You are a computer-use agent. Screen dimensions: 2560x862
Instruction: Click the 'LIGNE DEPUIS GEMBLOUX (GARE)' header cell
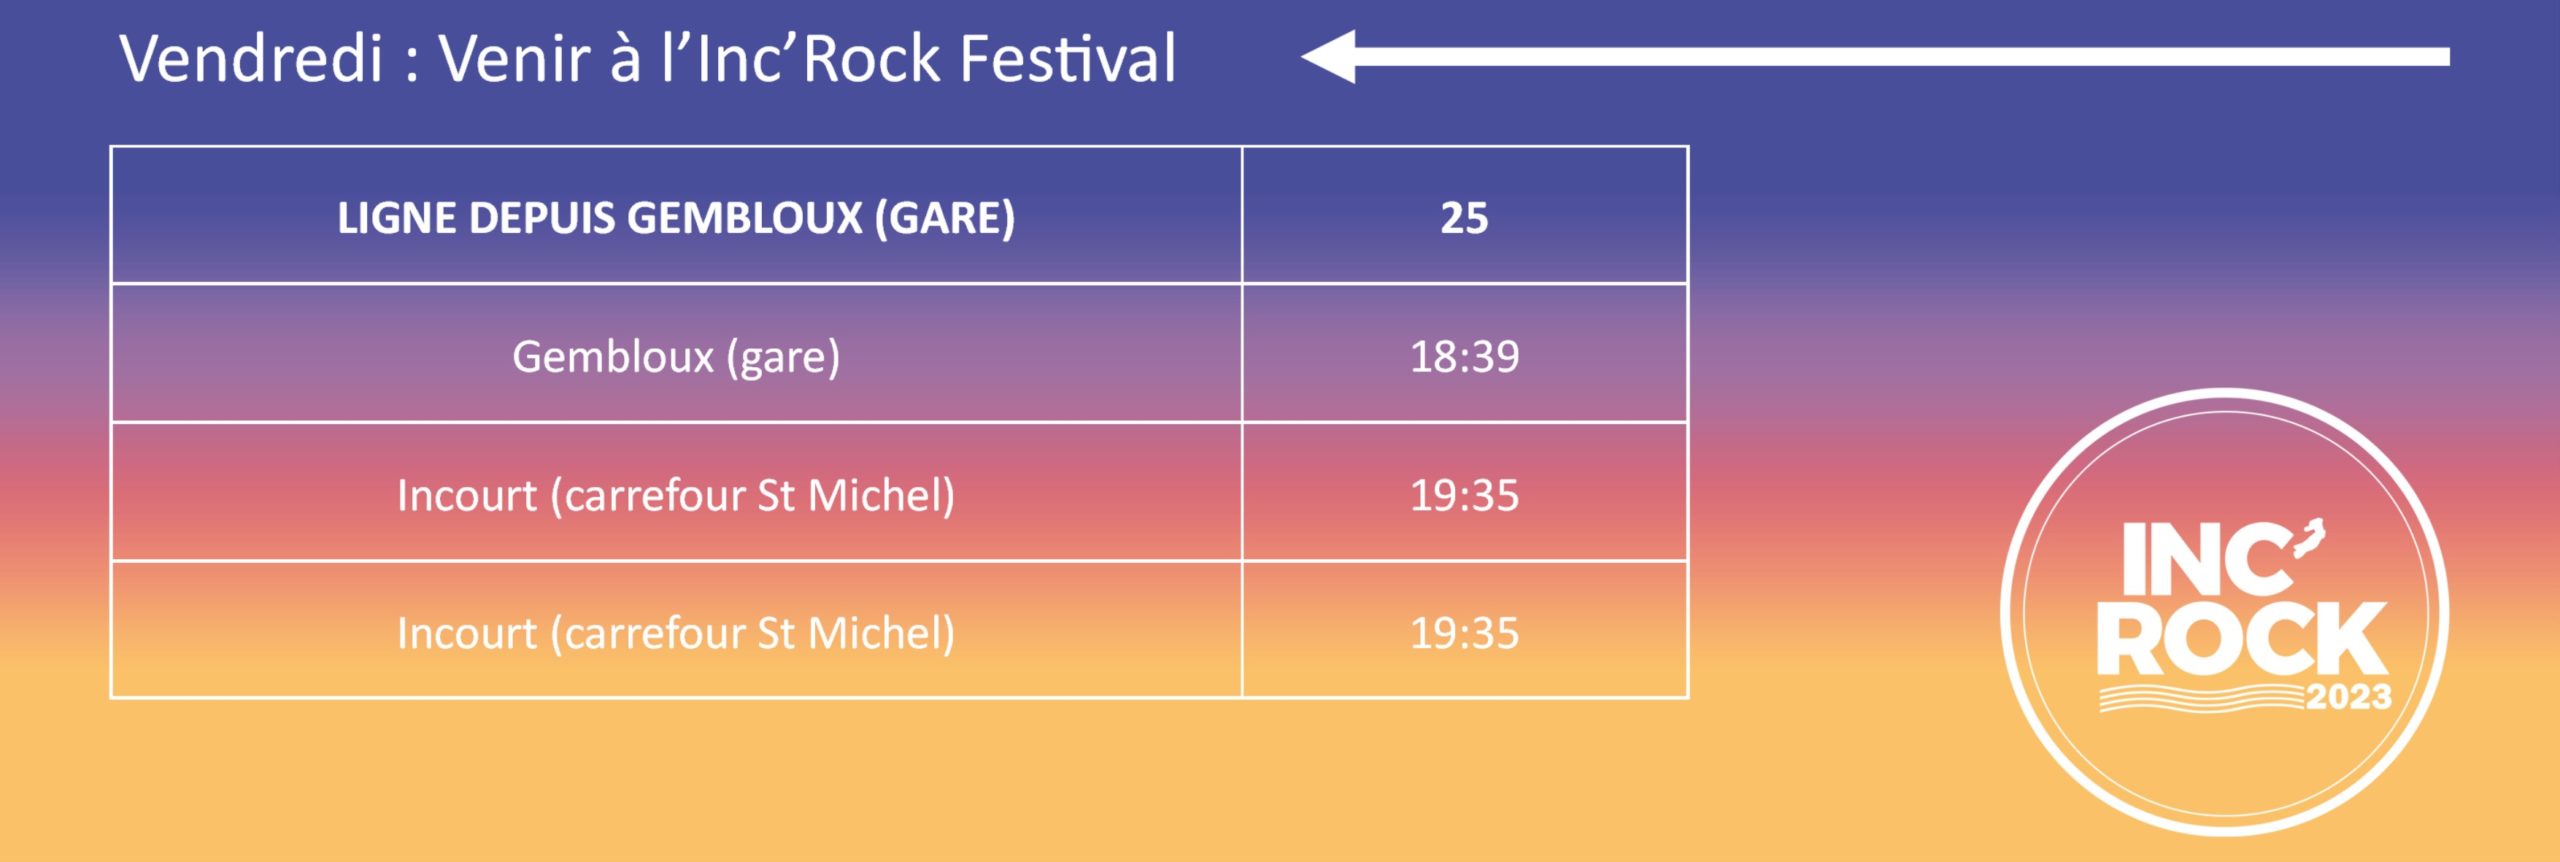click(x=676, y=216)
